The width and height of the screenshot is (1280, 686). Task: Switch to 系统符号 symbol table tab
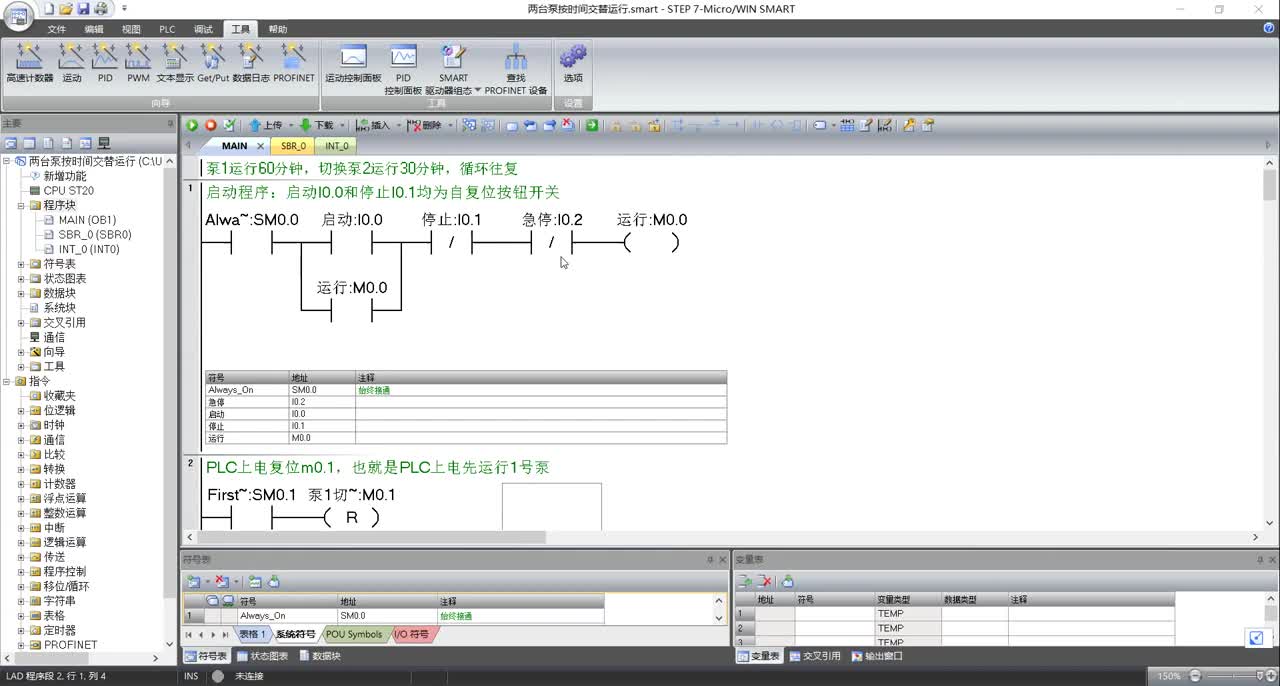pyautogui.click(x=295, y=634)
